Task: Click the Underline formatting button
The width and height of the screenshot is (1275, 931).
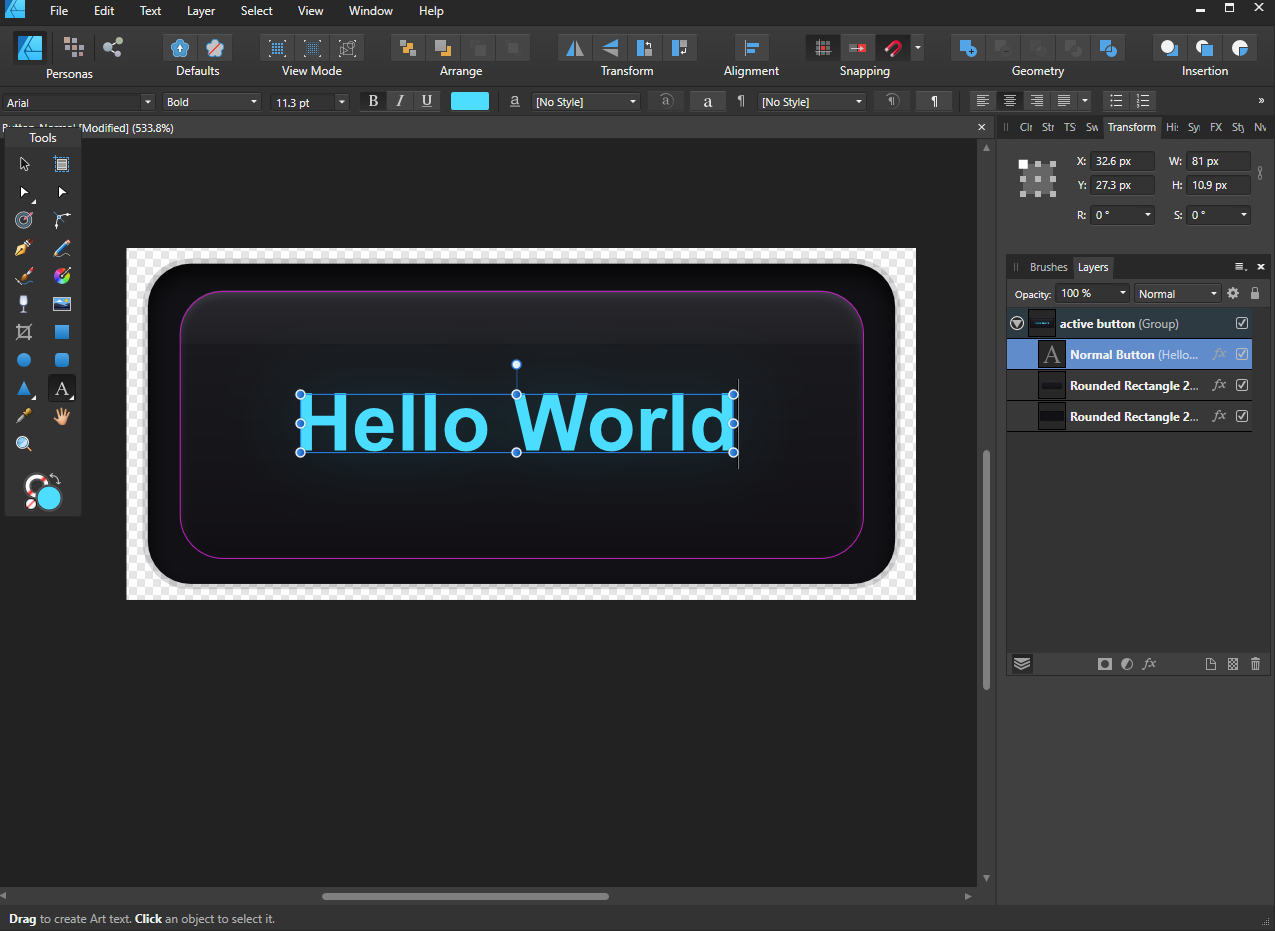Action: 427,101
